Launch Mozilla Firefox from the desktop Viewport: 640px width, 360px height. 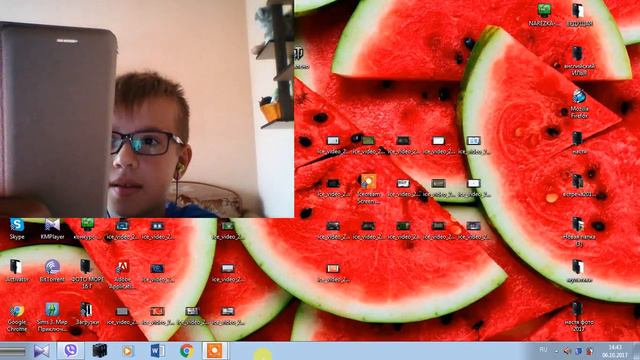(579, 104)
